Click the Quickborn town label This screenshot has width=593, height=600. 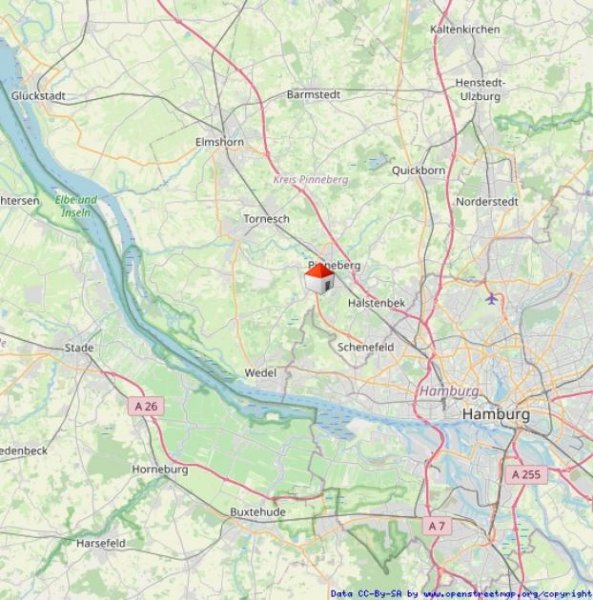[x=419, y=170]
